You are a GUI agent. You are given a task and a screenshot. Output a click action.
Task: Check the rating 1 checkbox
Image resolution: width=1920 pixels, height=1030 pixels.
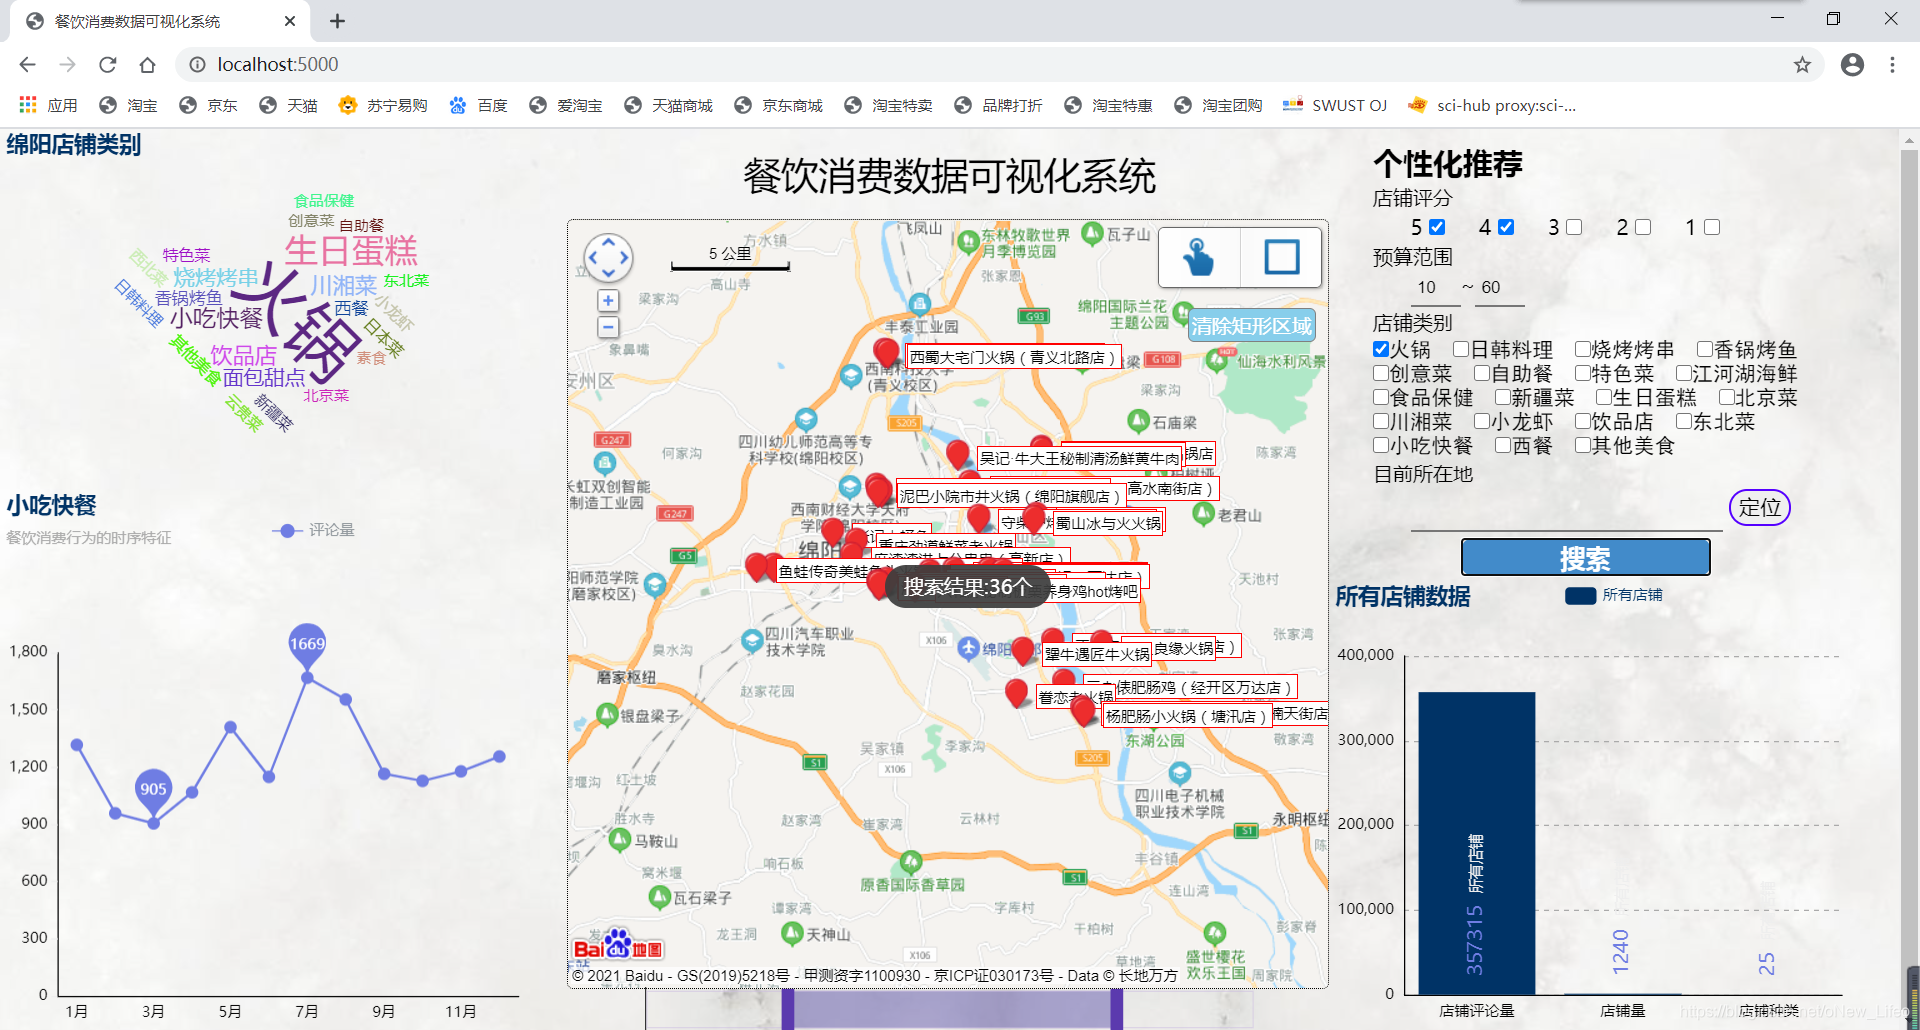pos(1712,227)
